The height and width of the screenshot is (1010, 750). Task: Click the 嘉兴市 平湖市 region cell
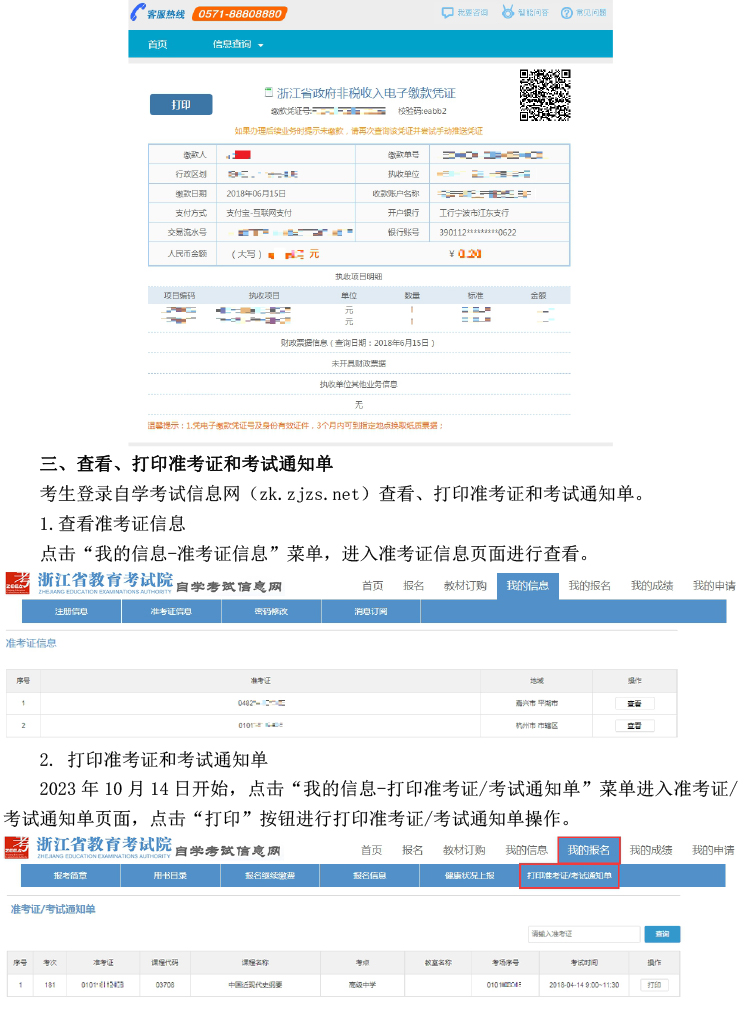click(x=537, y=703)
